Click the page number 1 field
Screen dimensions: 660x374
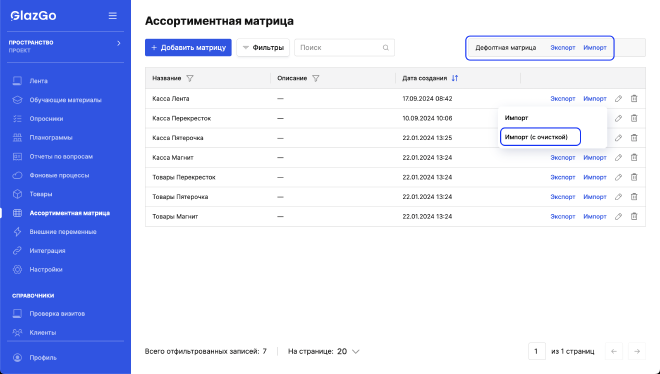click(536, 351)
